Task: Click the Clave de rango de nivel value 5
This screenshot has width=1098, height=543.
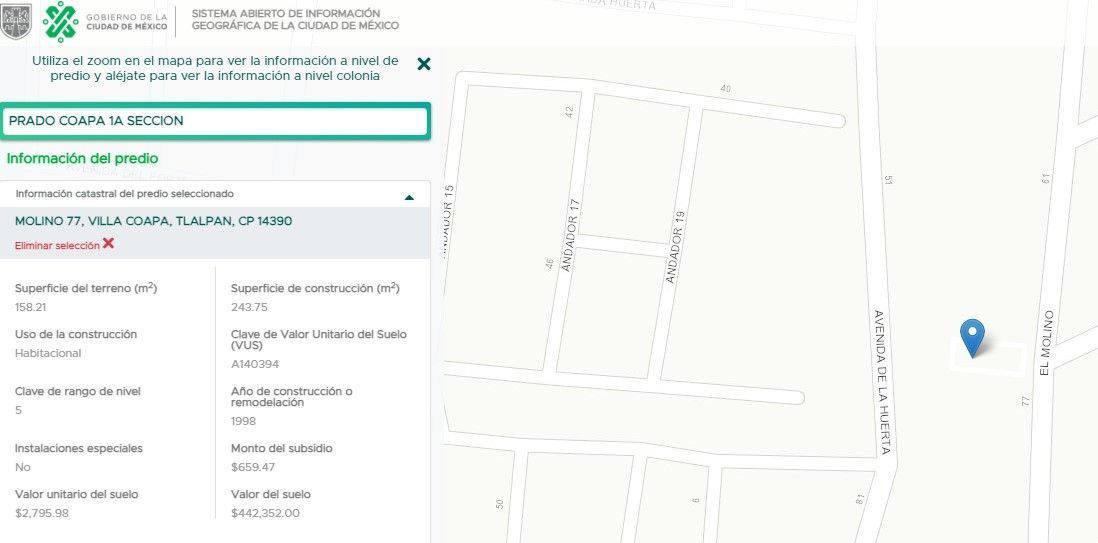Action: (18, 410)
